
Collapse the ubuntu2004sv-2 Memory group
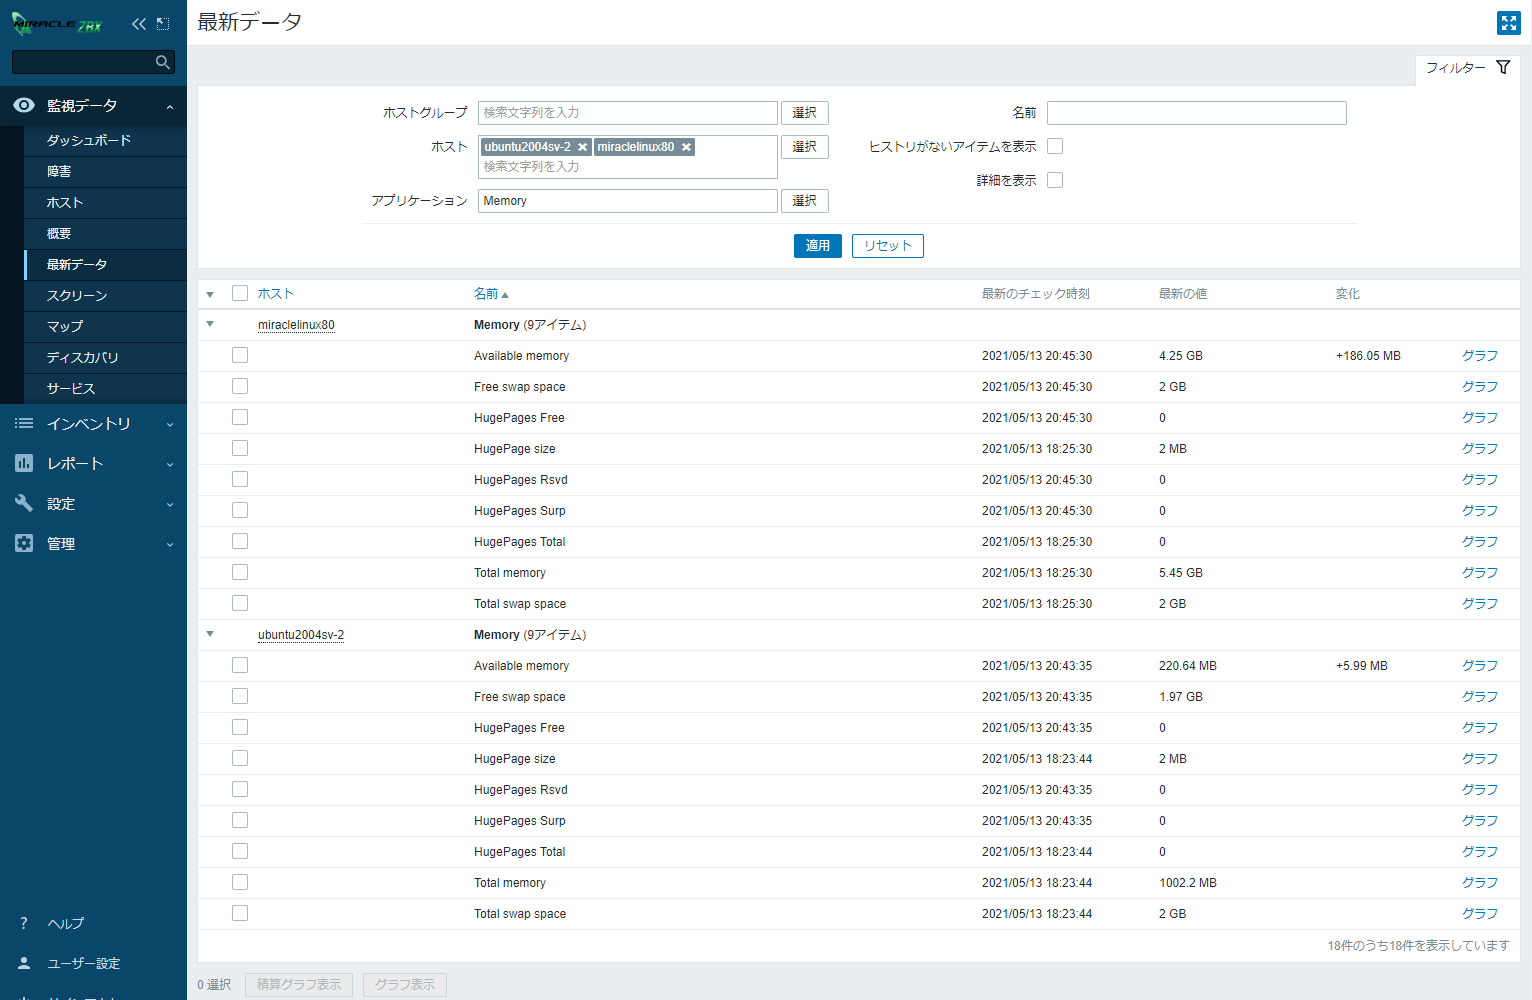click(x=210, y=634)
